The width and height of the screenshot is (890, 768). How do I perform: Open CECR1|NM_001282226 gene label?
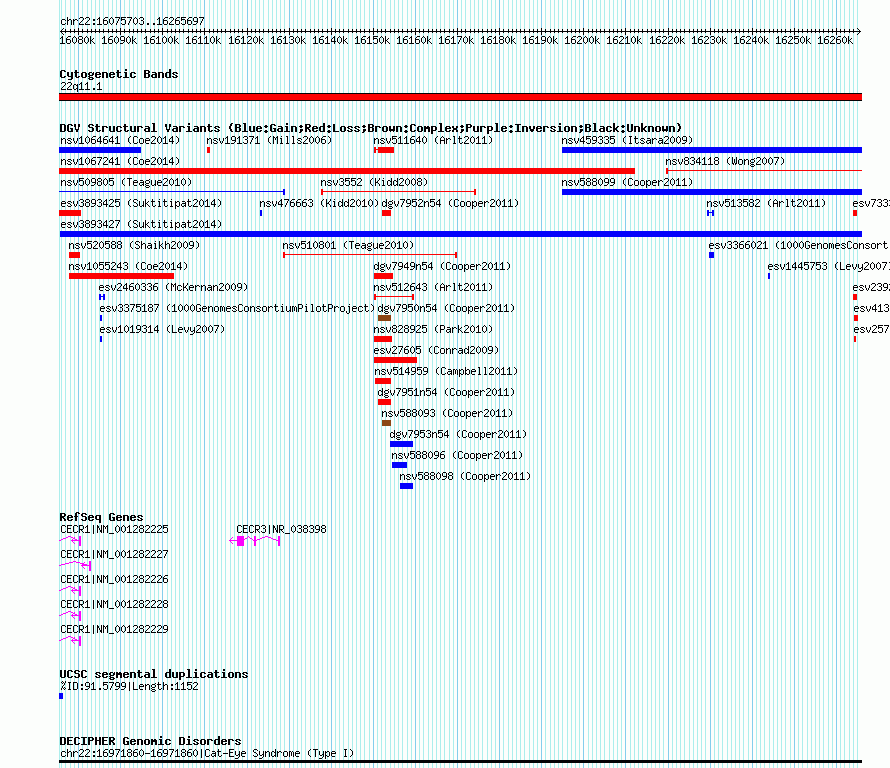point(114,579)
